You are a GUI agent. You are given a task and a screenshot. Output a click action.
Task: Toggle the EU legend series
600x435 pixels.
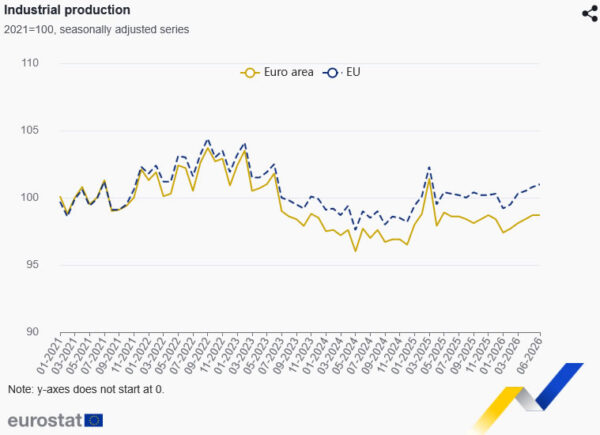[342, 72]
